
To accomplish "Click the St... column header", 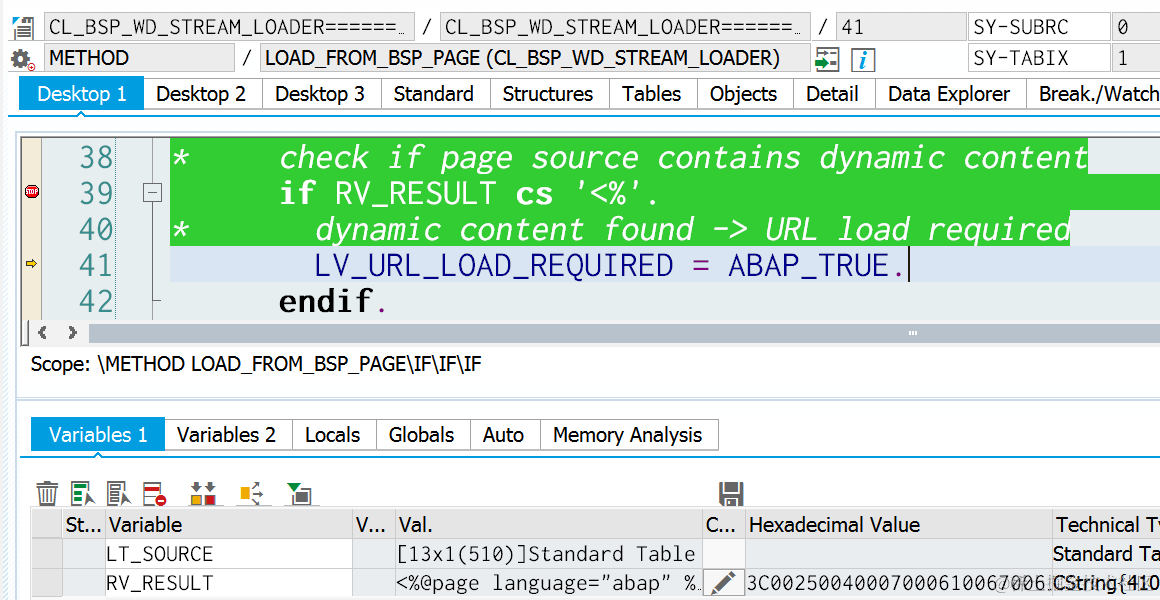I will 84,525.
